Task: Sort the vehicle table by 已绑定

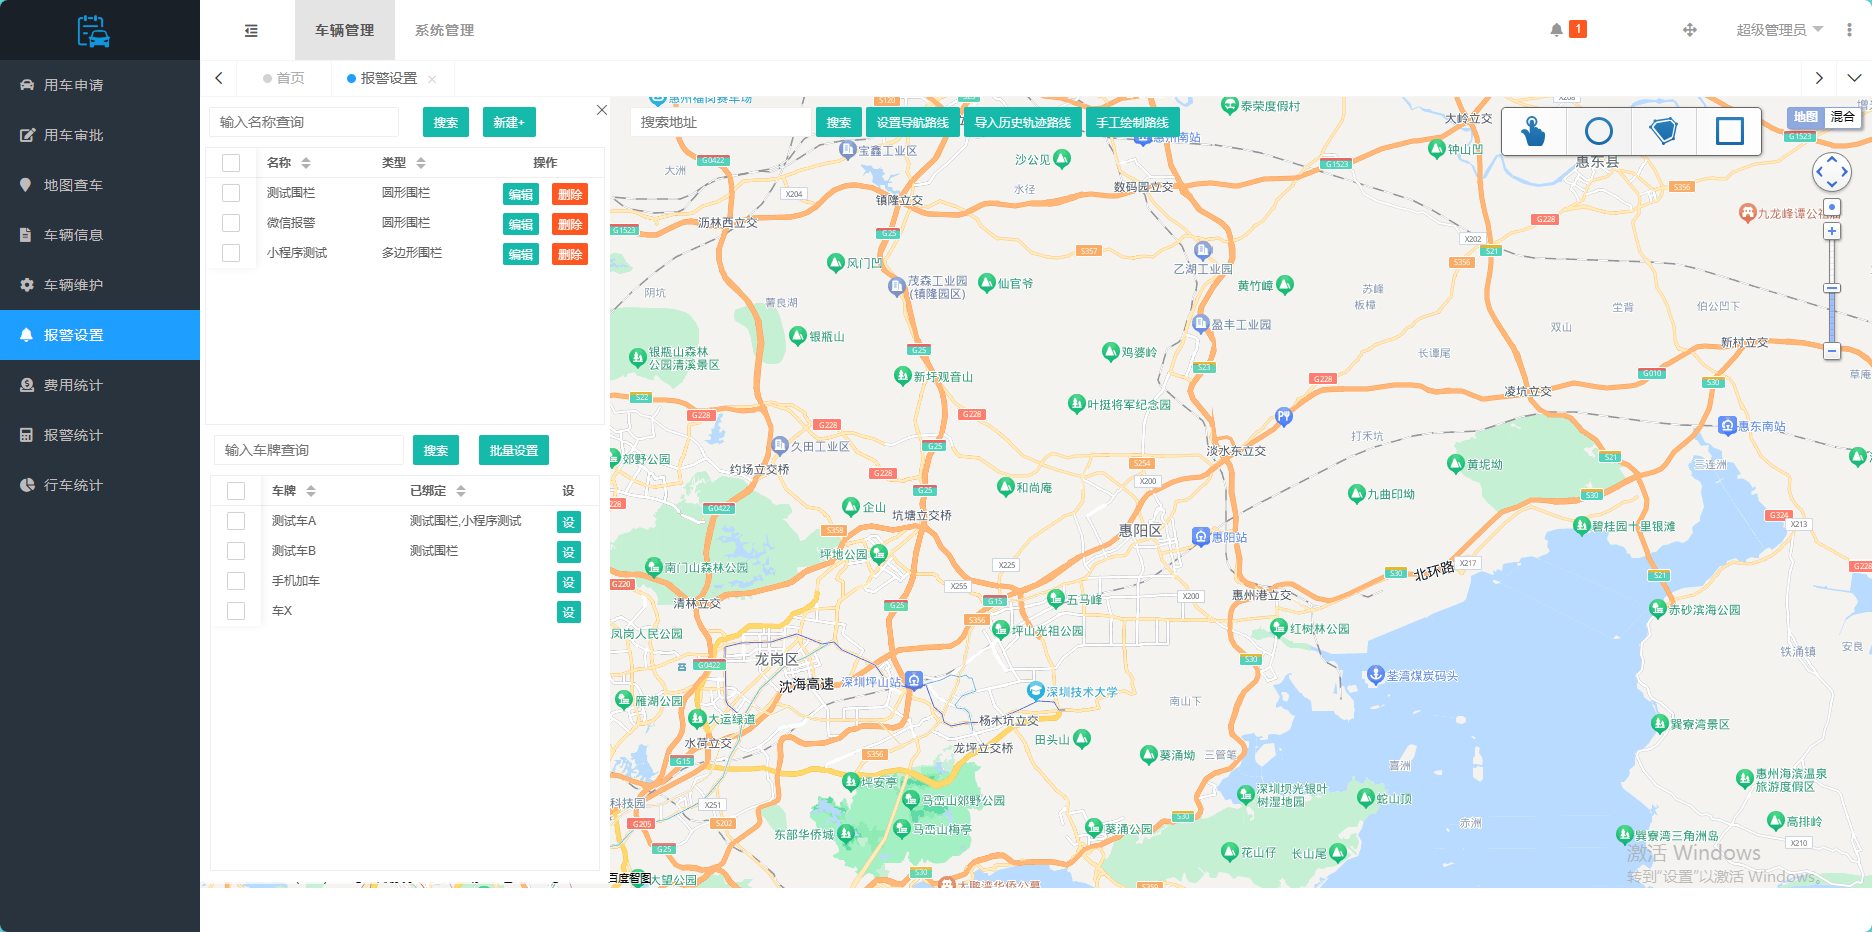Action: pyautogui.click(x=461, y=491)
